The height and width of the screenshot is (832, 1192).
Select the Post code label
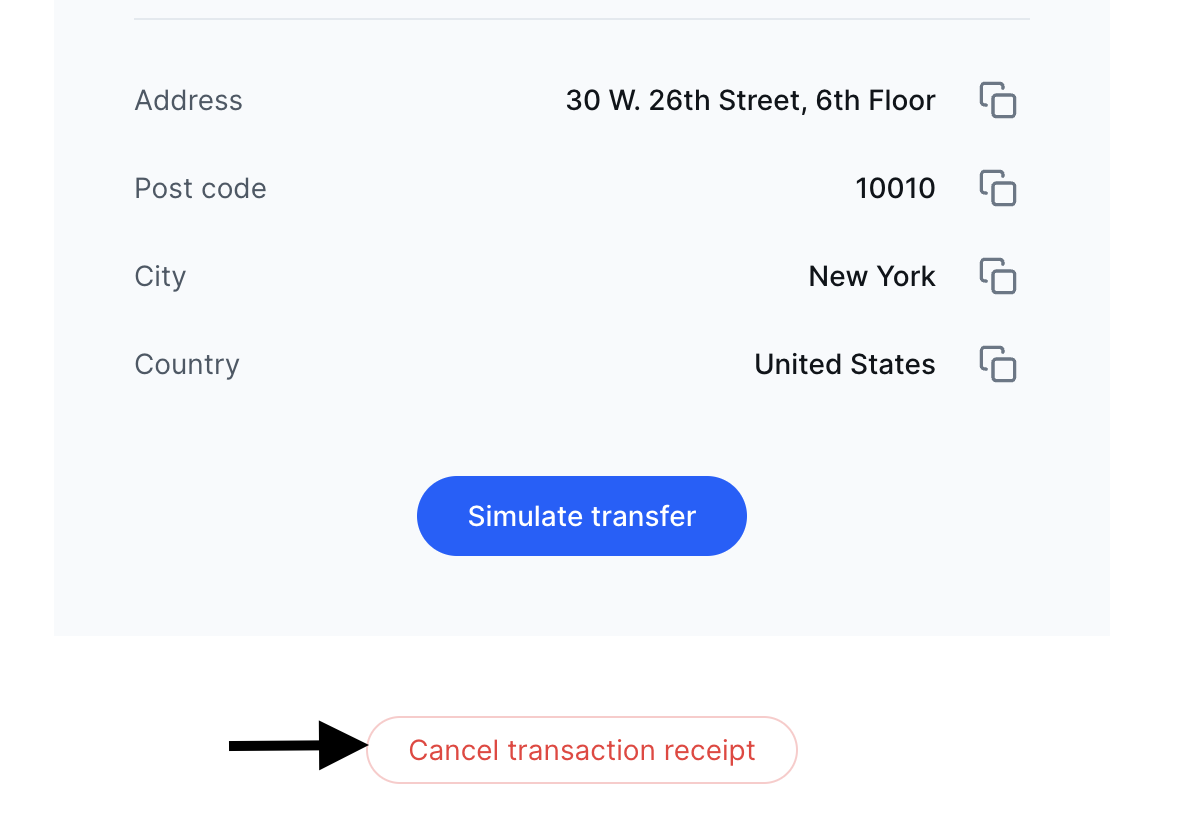200,188
